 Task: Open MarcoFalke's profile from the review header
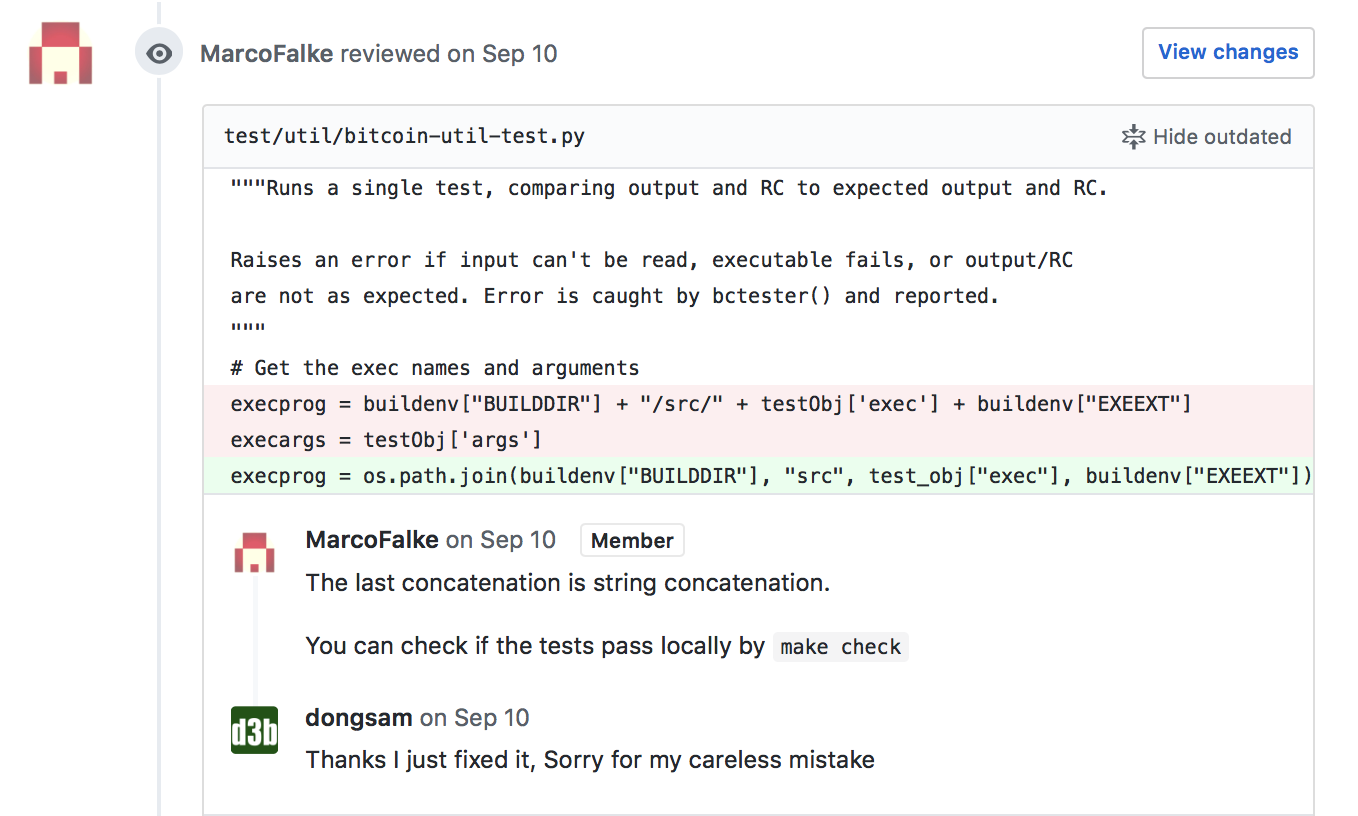click(x=266, y=54)
